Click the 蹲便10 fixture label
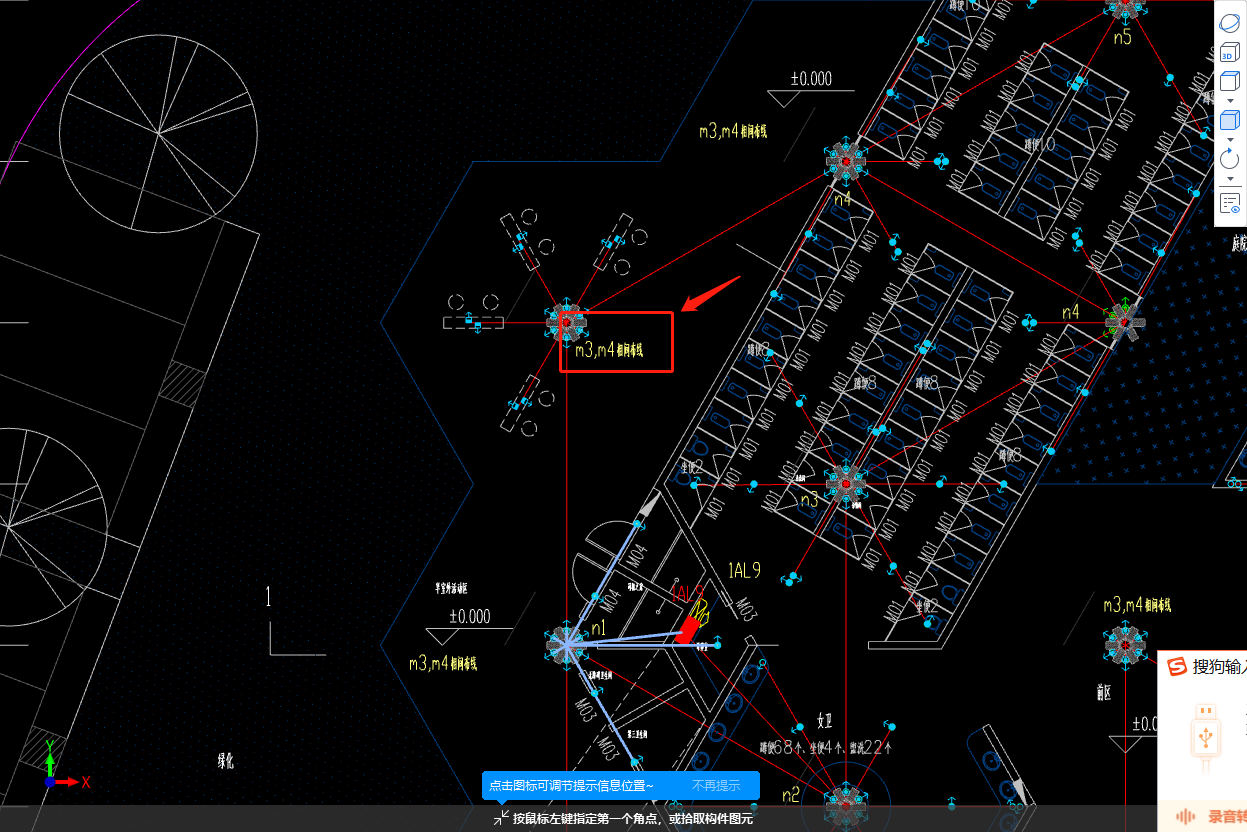Image resolution: width=1247 pixels, height=832 pixels. [x=1040, y=145]
